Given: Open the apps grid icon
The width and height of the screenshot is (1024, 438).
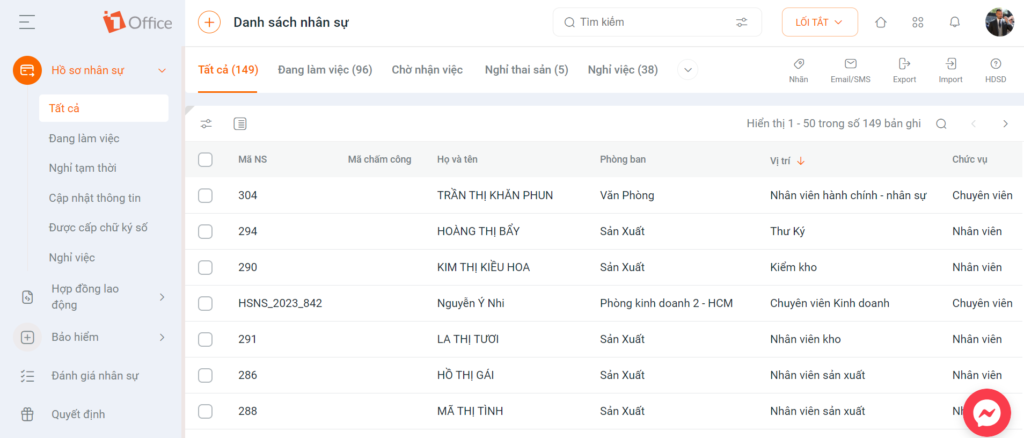Looking at the screenshot, I should (918, 22).
